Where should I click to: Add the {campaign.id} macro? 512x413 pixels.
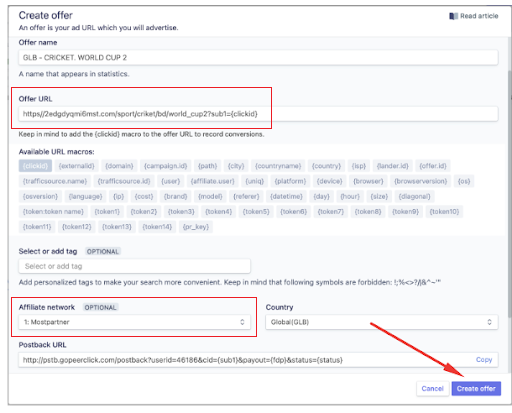166,166
